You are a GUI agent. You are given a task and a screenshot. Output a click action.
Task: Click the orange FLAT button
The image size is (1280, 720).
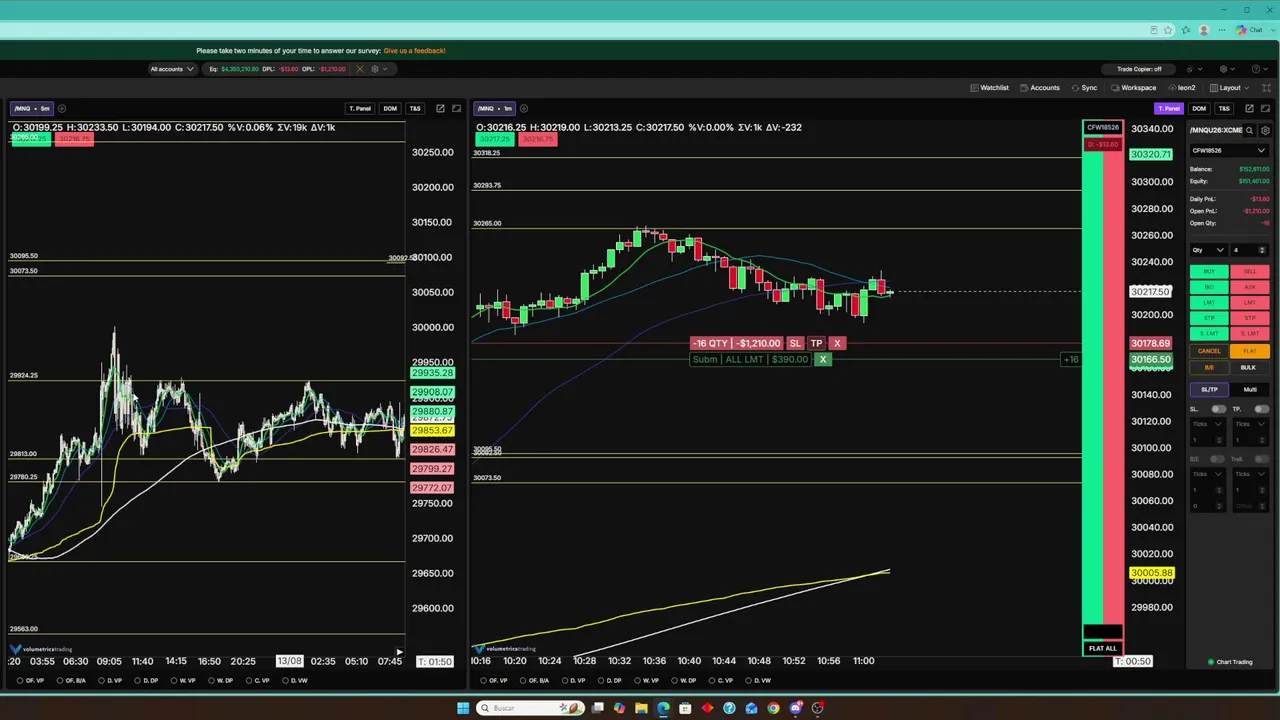coord(1250,351)
